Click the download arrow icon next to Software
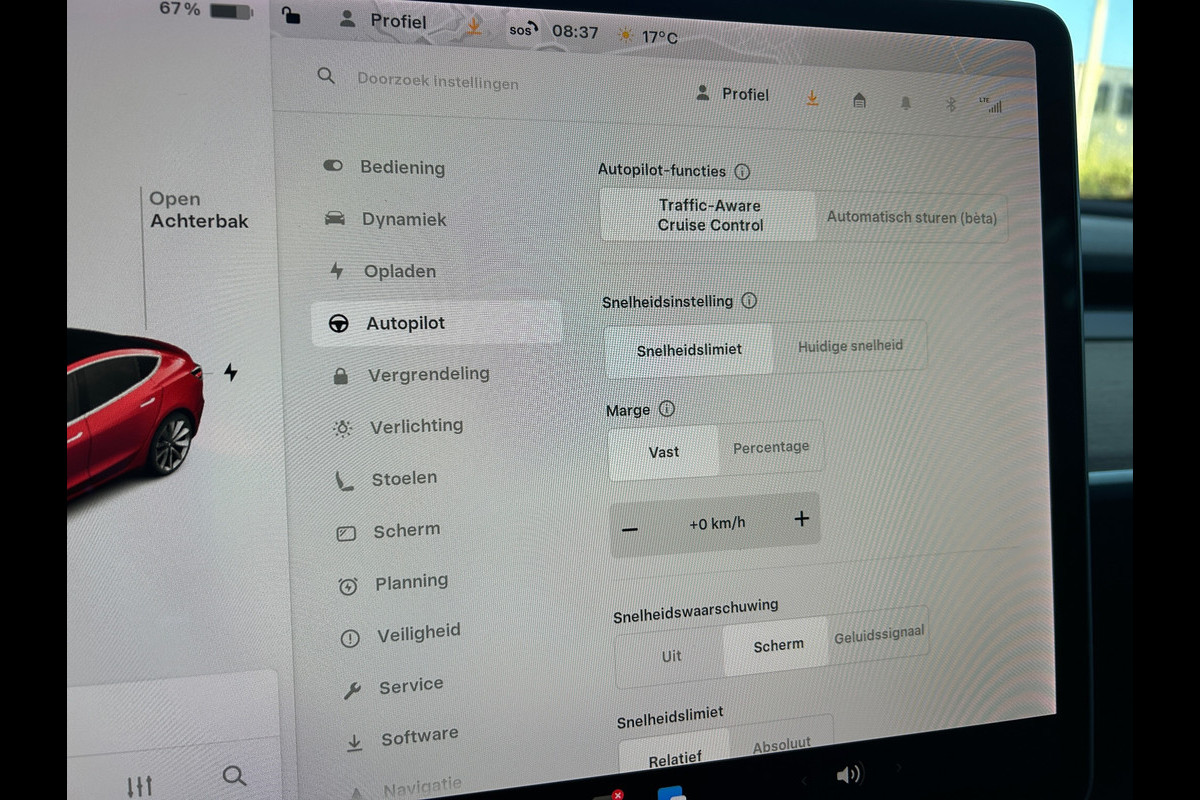This screenshot has width=1200, height=800. pos(354,743)
